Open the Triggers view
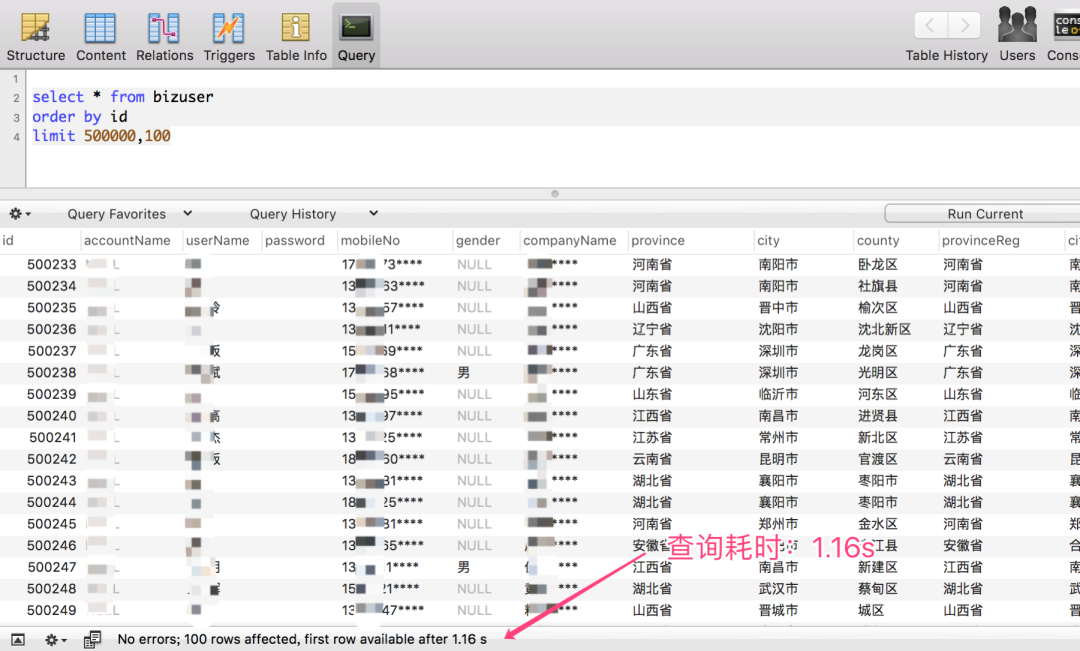Image resolution: width=1080 pixels, height=651 pixels. coord(229,28)
